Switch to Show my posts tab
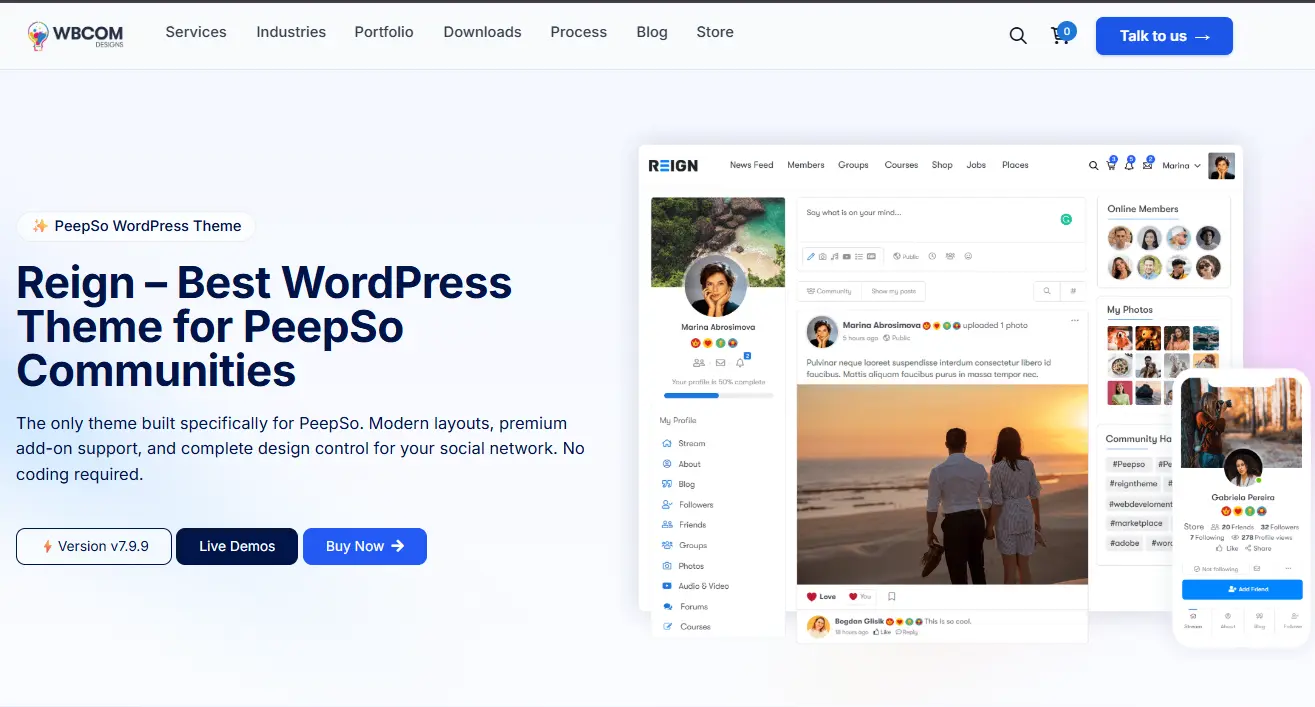 pos(893,291)
